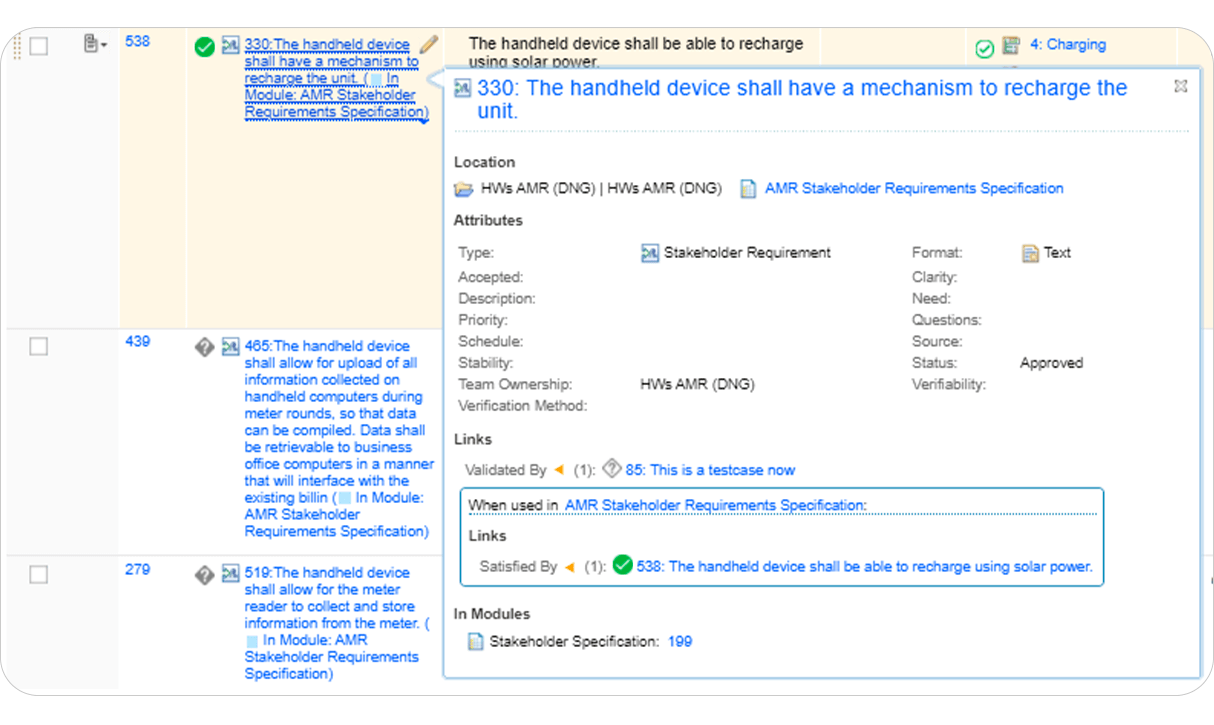
Task: Click the pencil edit icon for requirement 330
Action: [429, 44]
